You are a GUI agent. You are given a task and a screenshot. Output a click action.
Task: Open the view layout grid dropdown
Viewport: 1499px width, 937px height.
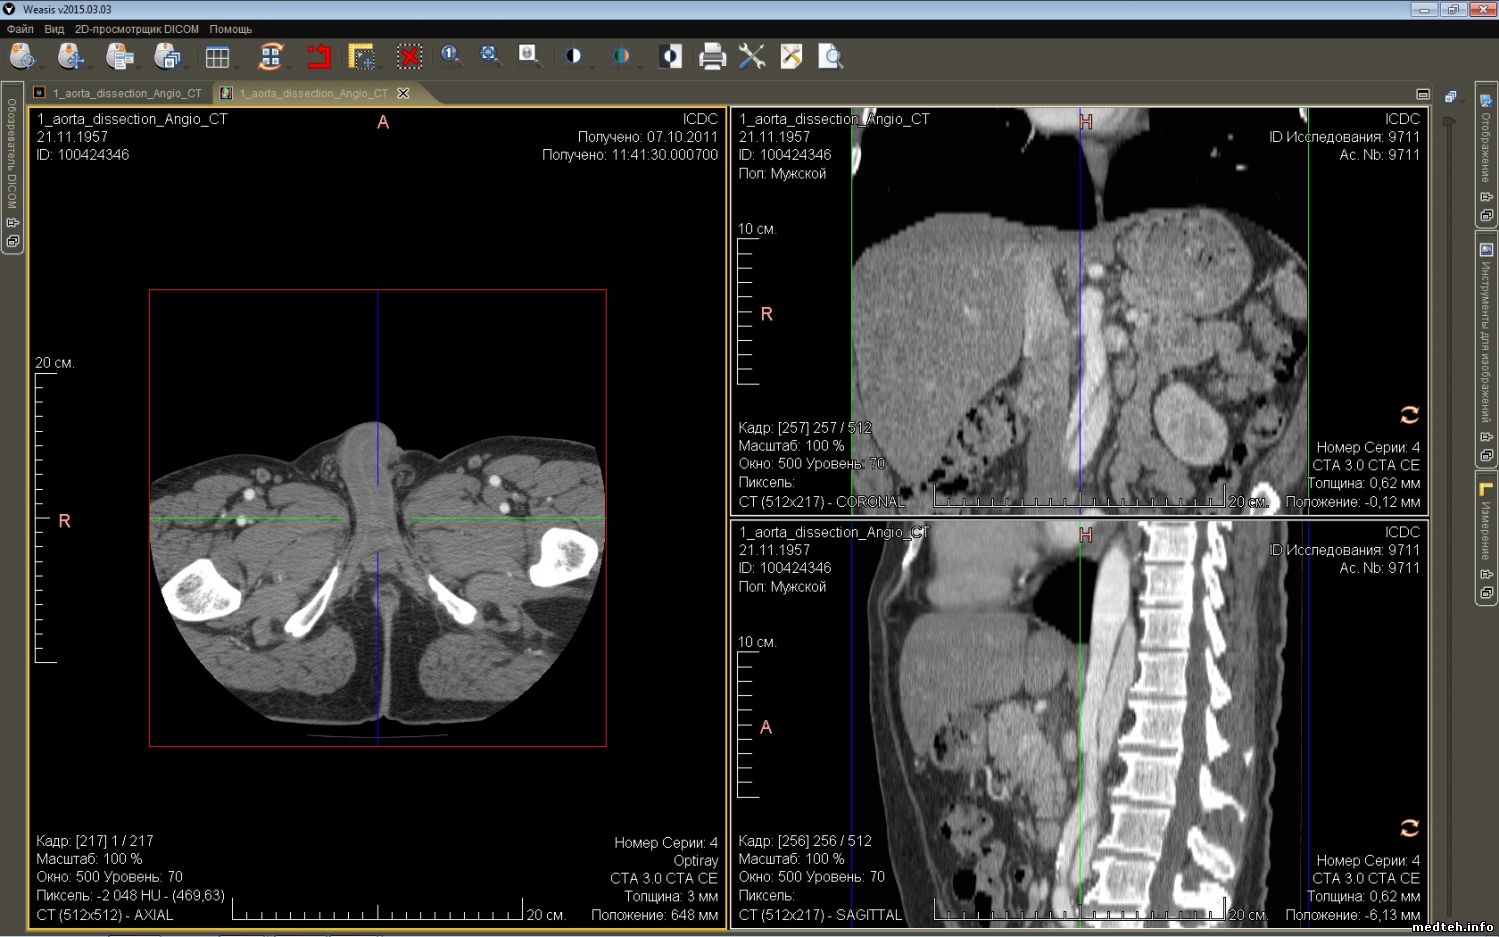click(x=217, y=57)
